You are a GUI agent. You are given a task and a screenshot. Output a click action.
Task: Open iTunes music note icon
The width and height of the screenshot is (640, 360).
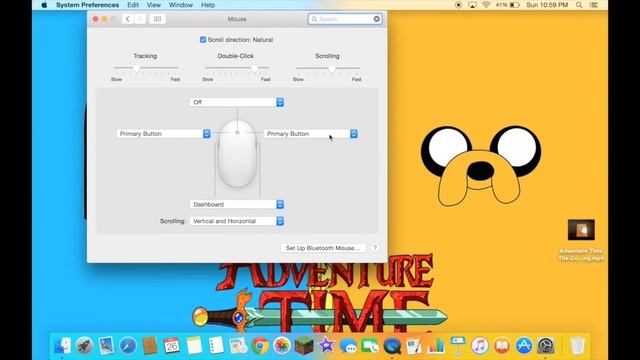480,346
